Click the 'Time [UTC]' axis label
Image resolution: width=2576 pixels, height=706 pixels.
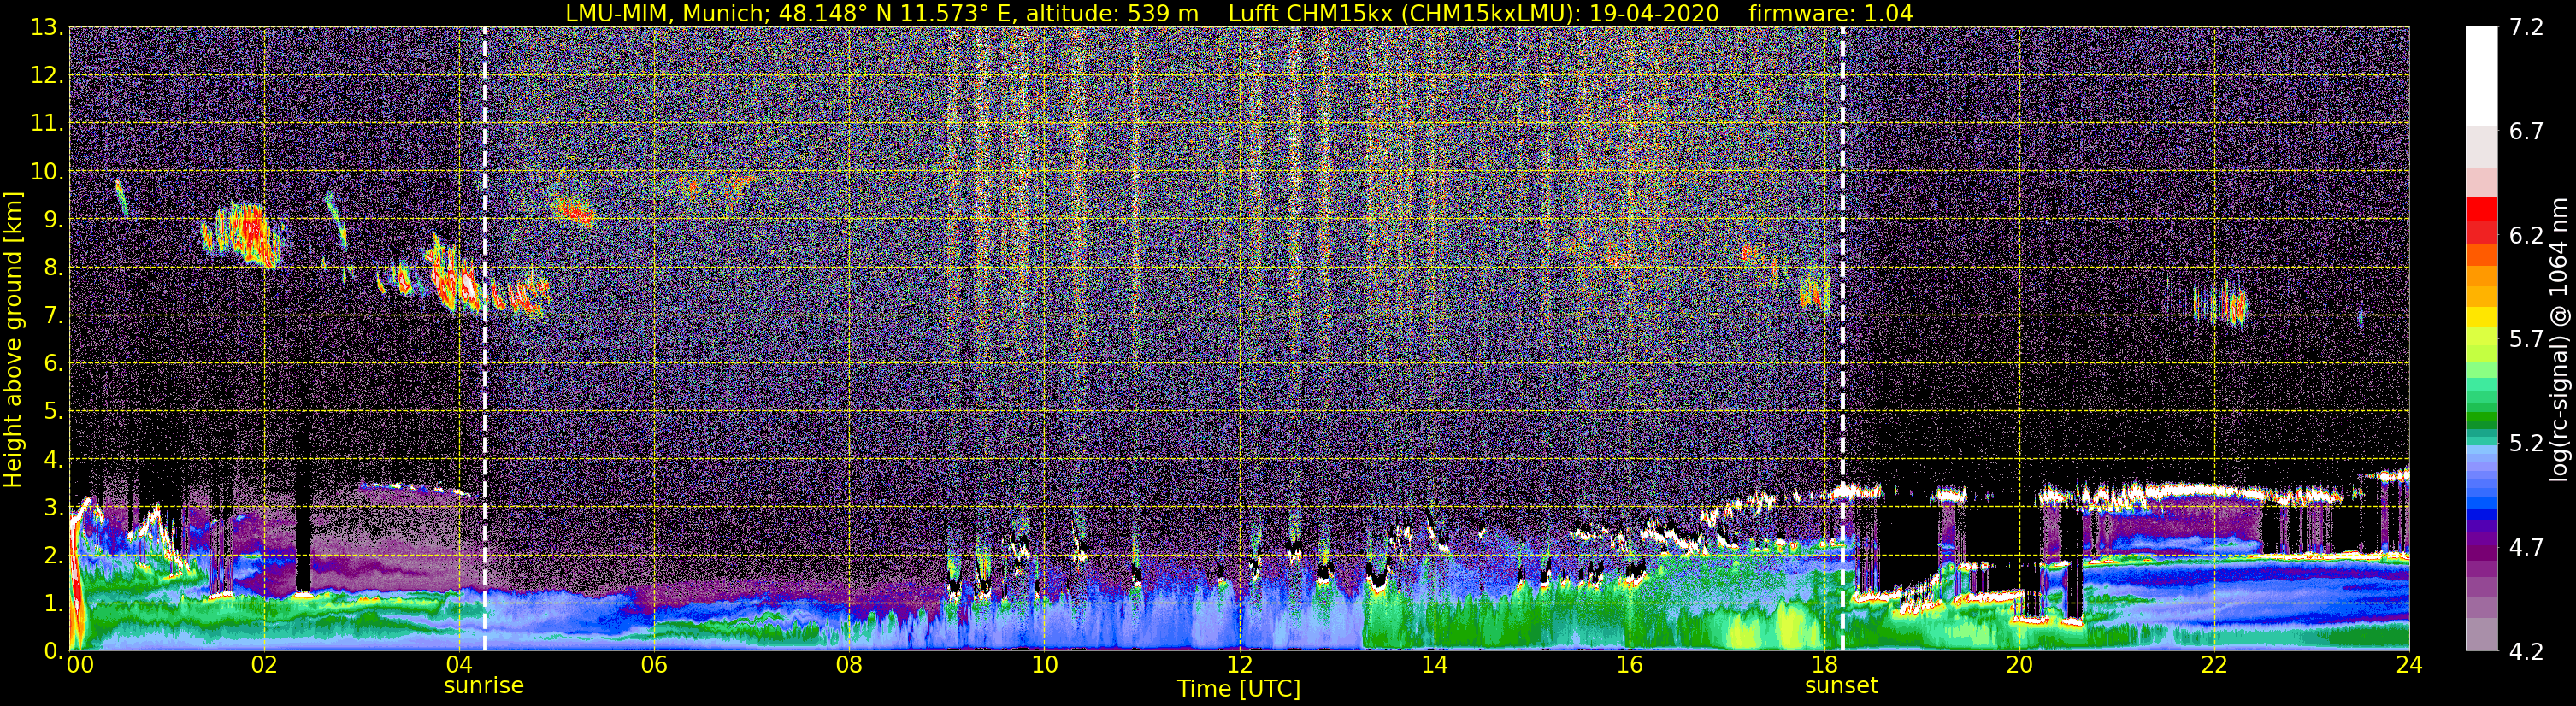[x=1239, y=689]
